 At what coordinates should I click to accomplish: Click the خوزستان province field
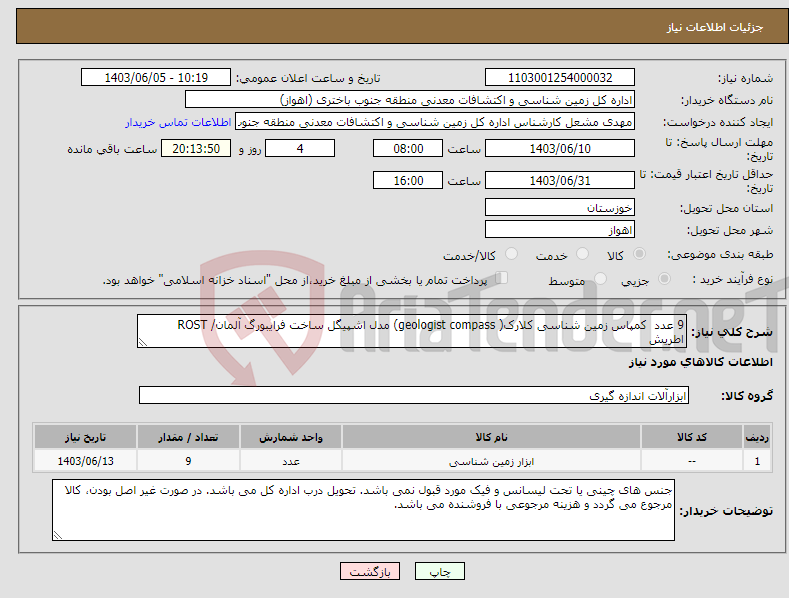click(560, 207)
